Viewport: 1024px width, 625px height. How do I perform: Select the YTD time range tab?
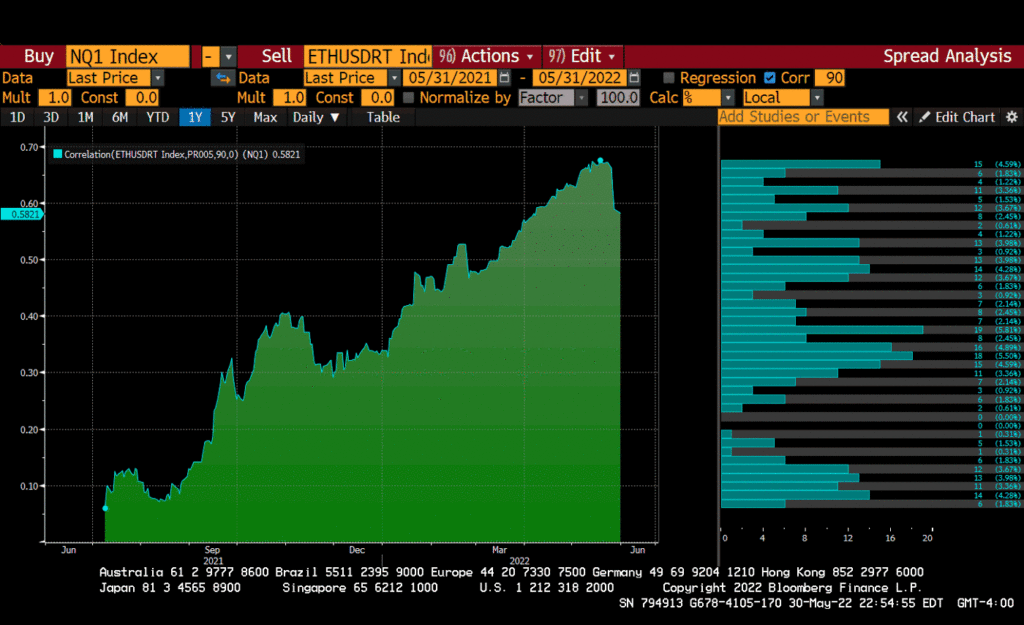[x=157, y=117]
